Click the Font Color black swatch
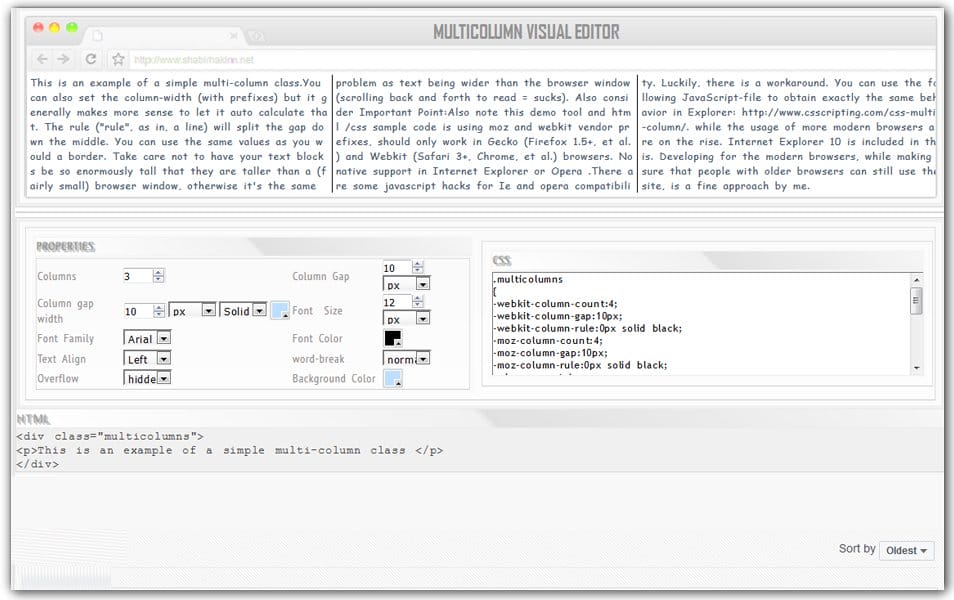This screenshot has height=600, width=954. point(392,339)
